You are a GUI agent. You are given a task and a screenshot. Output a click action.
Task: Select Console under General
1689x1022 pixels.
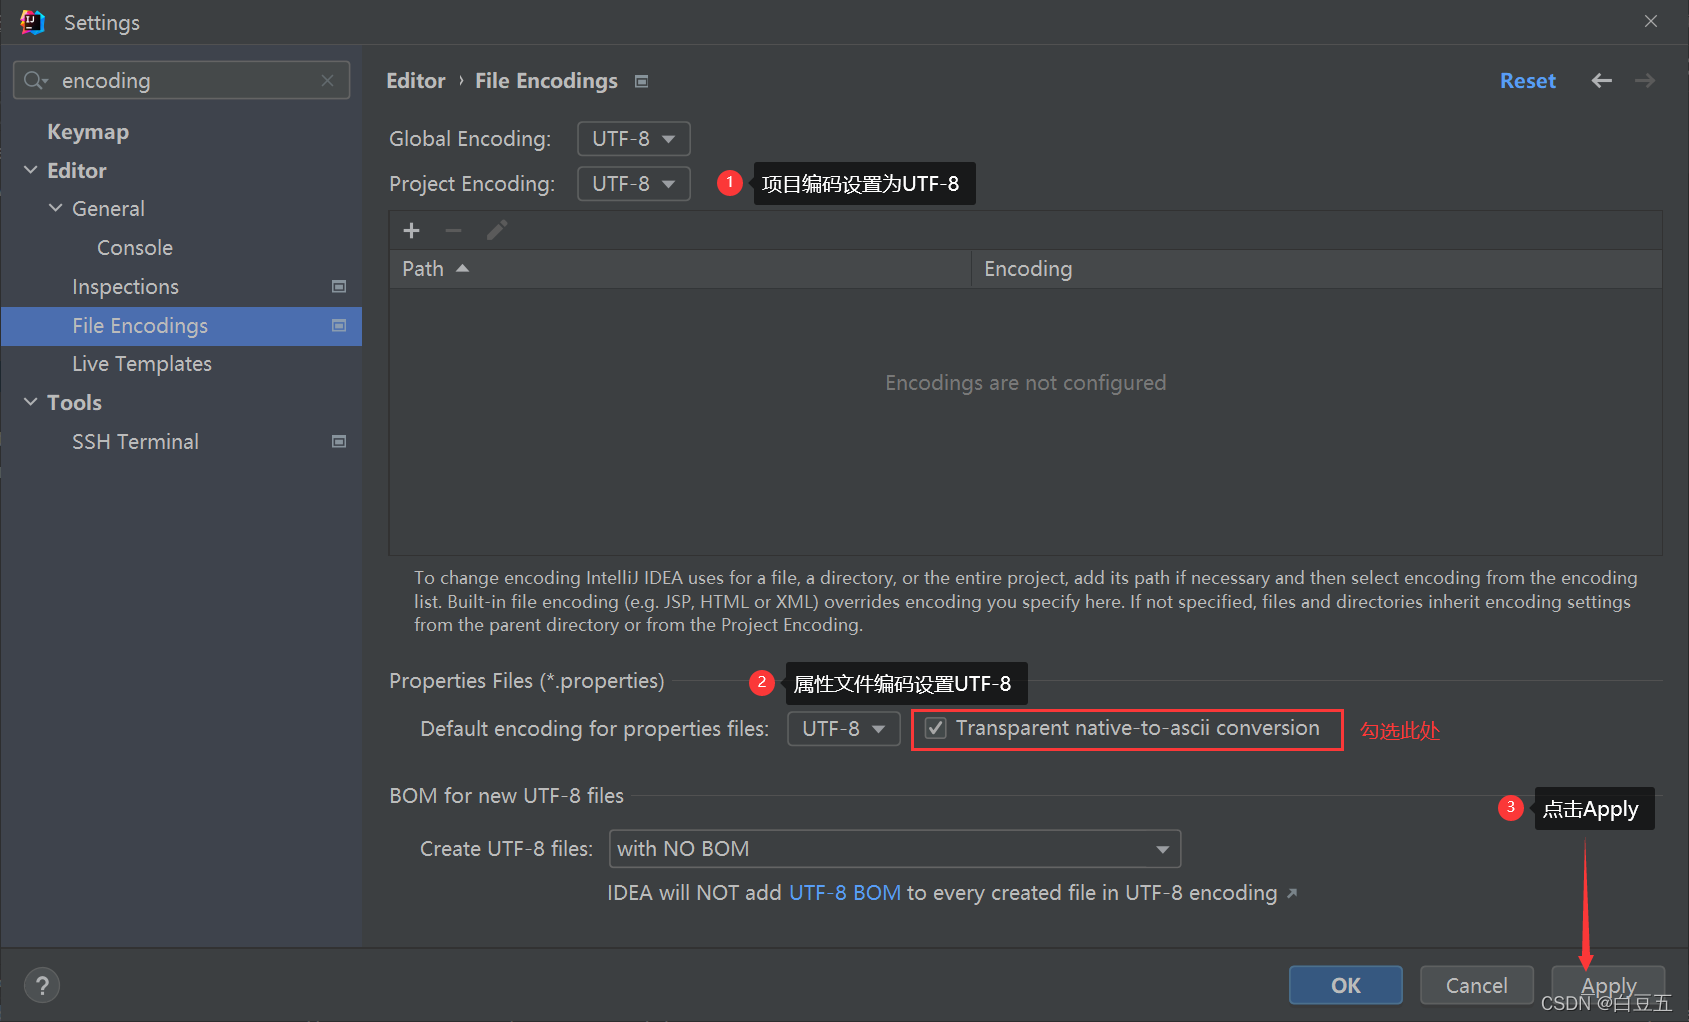[x=135, y=248]
